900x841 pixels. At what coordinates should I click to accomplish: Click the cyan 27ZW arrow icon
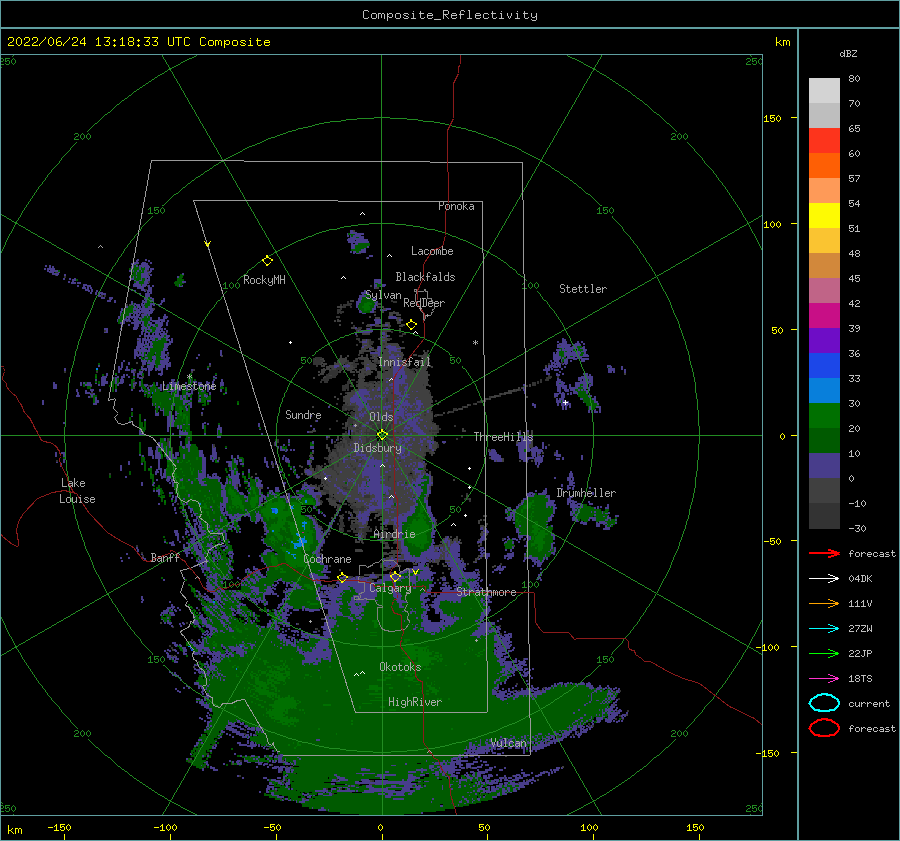pos(824,629)
